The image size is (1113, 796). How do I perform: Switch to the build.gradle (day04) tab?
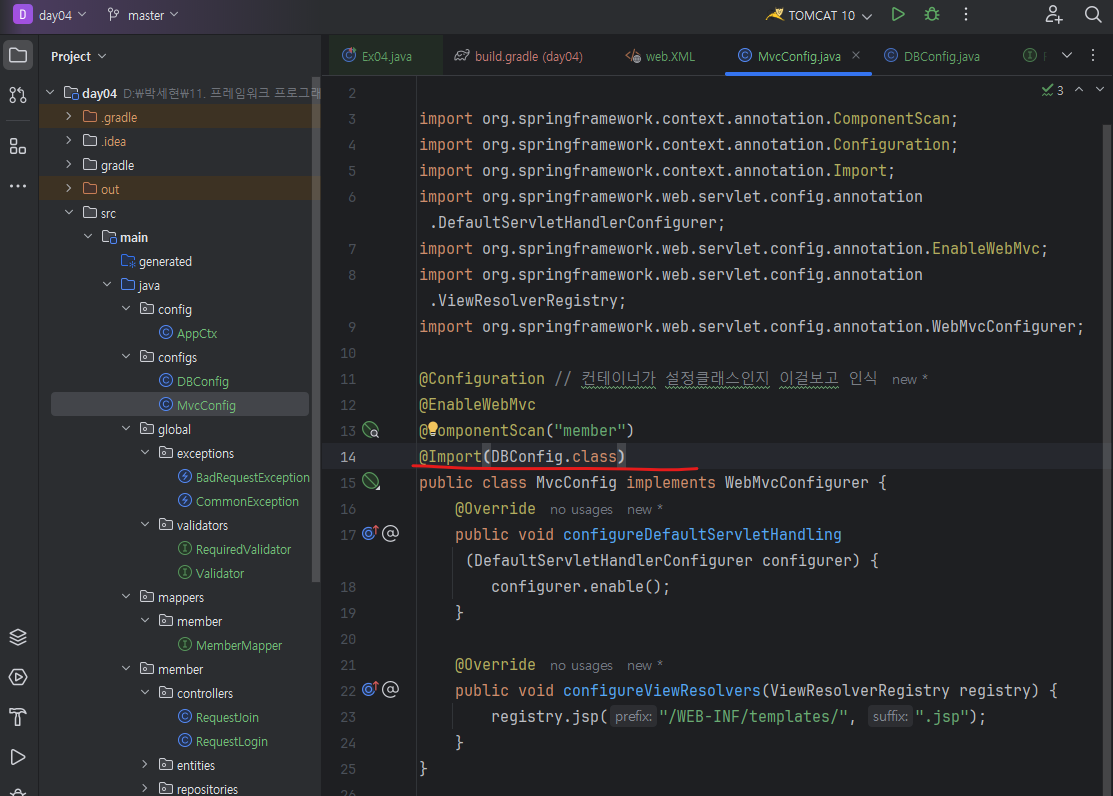click(x=528, y=56)
